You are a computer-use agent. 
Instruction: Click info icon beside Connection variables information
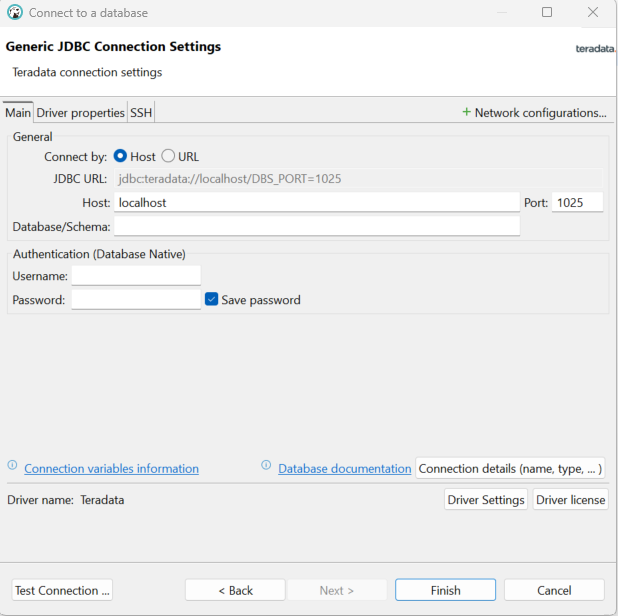12,465
